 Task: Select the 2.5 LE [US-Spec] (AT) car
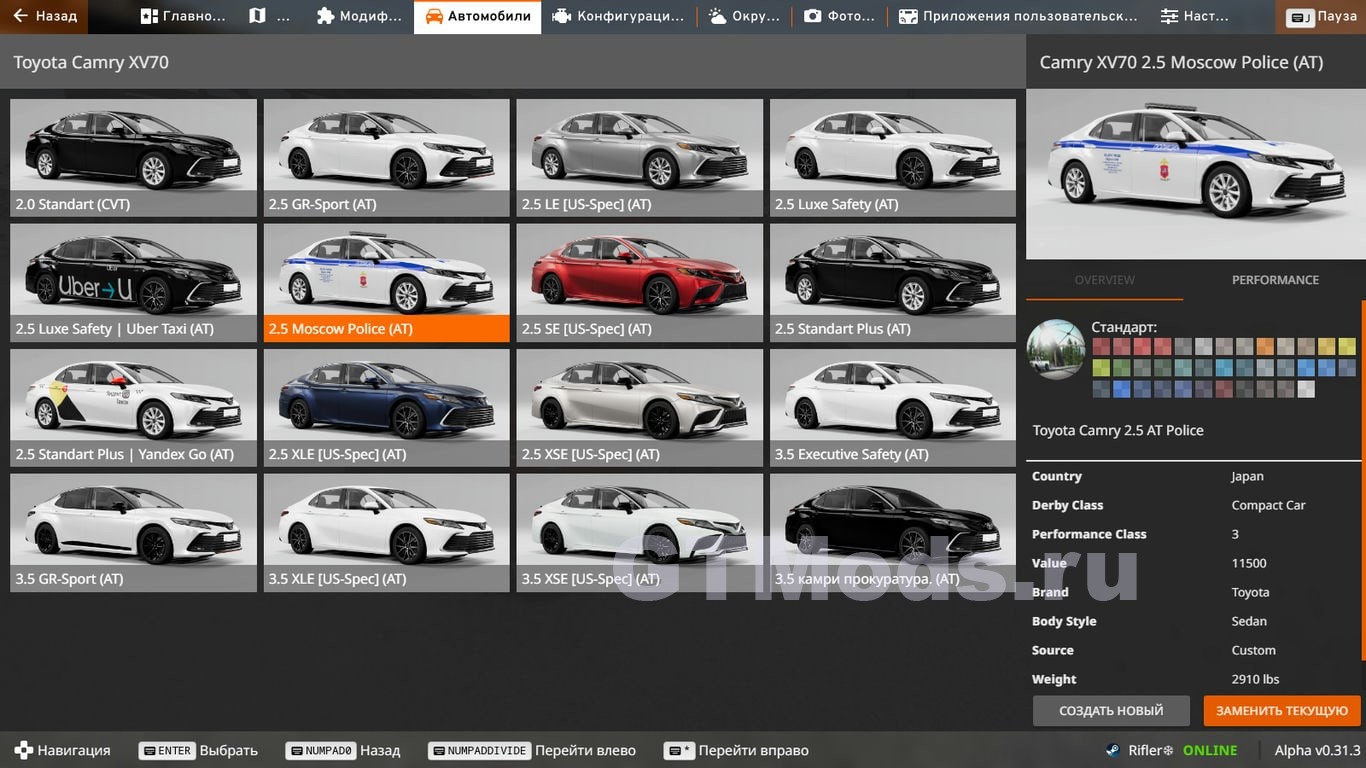point(639,157)
